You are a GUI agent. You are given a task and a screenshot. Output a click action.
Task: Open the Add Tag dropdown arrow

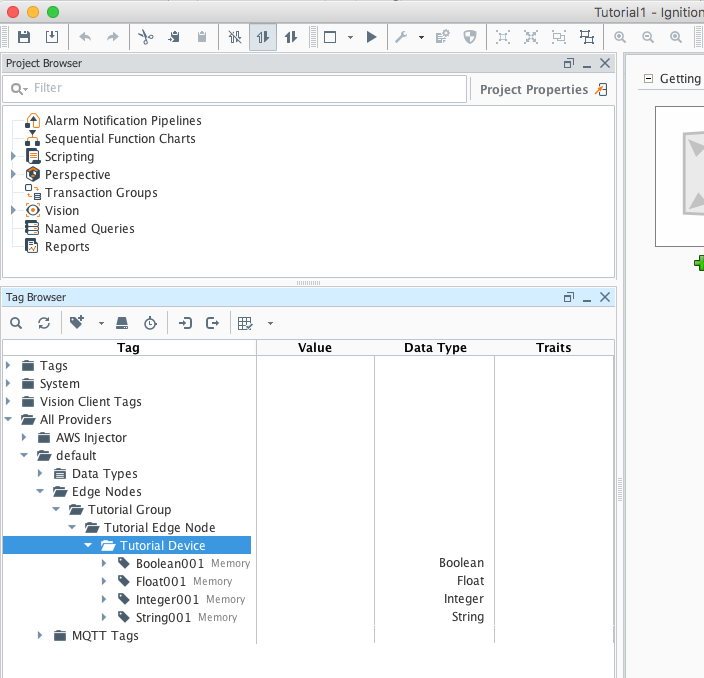point(101,323)
